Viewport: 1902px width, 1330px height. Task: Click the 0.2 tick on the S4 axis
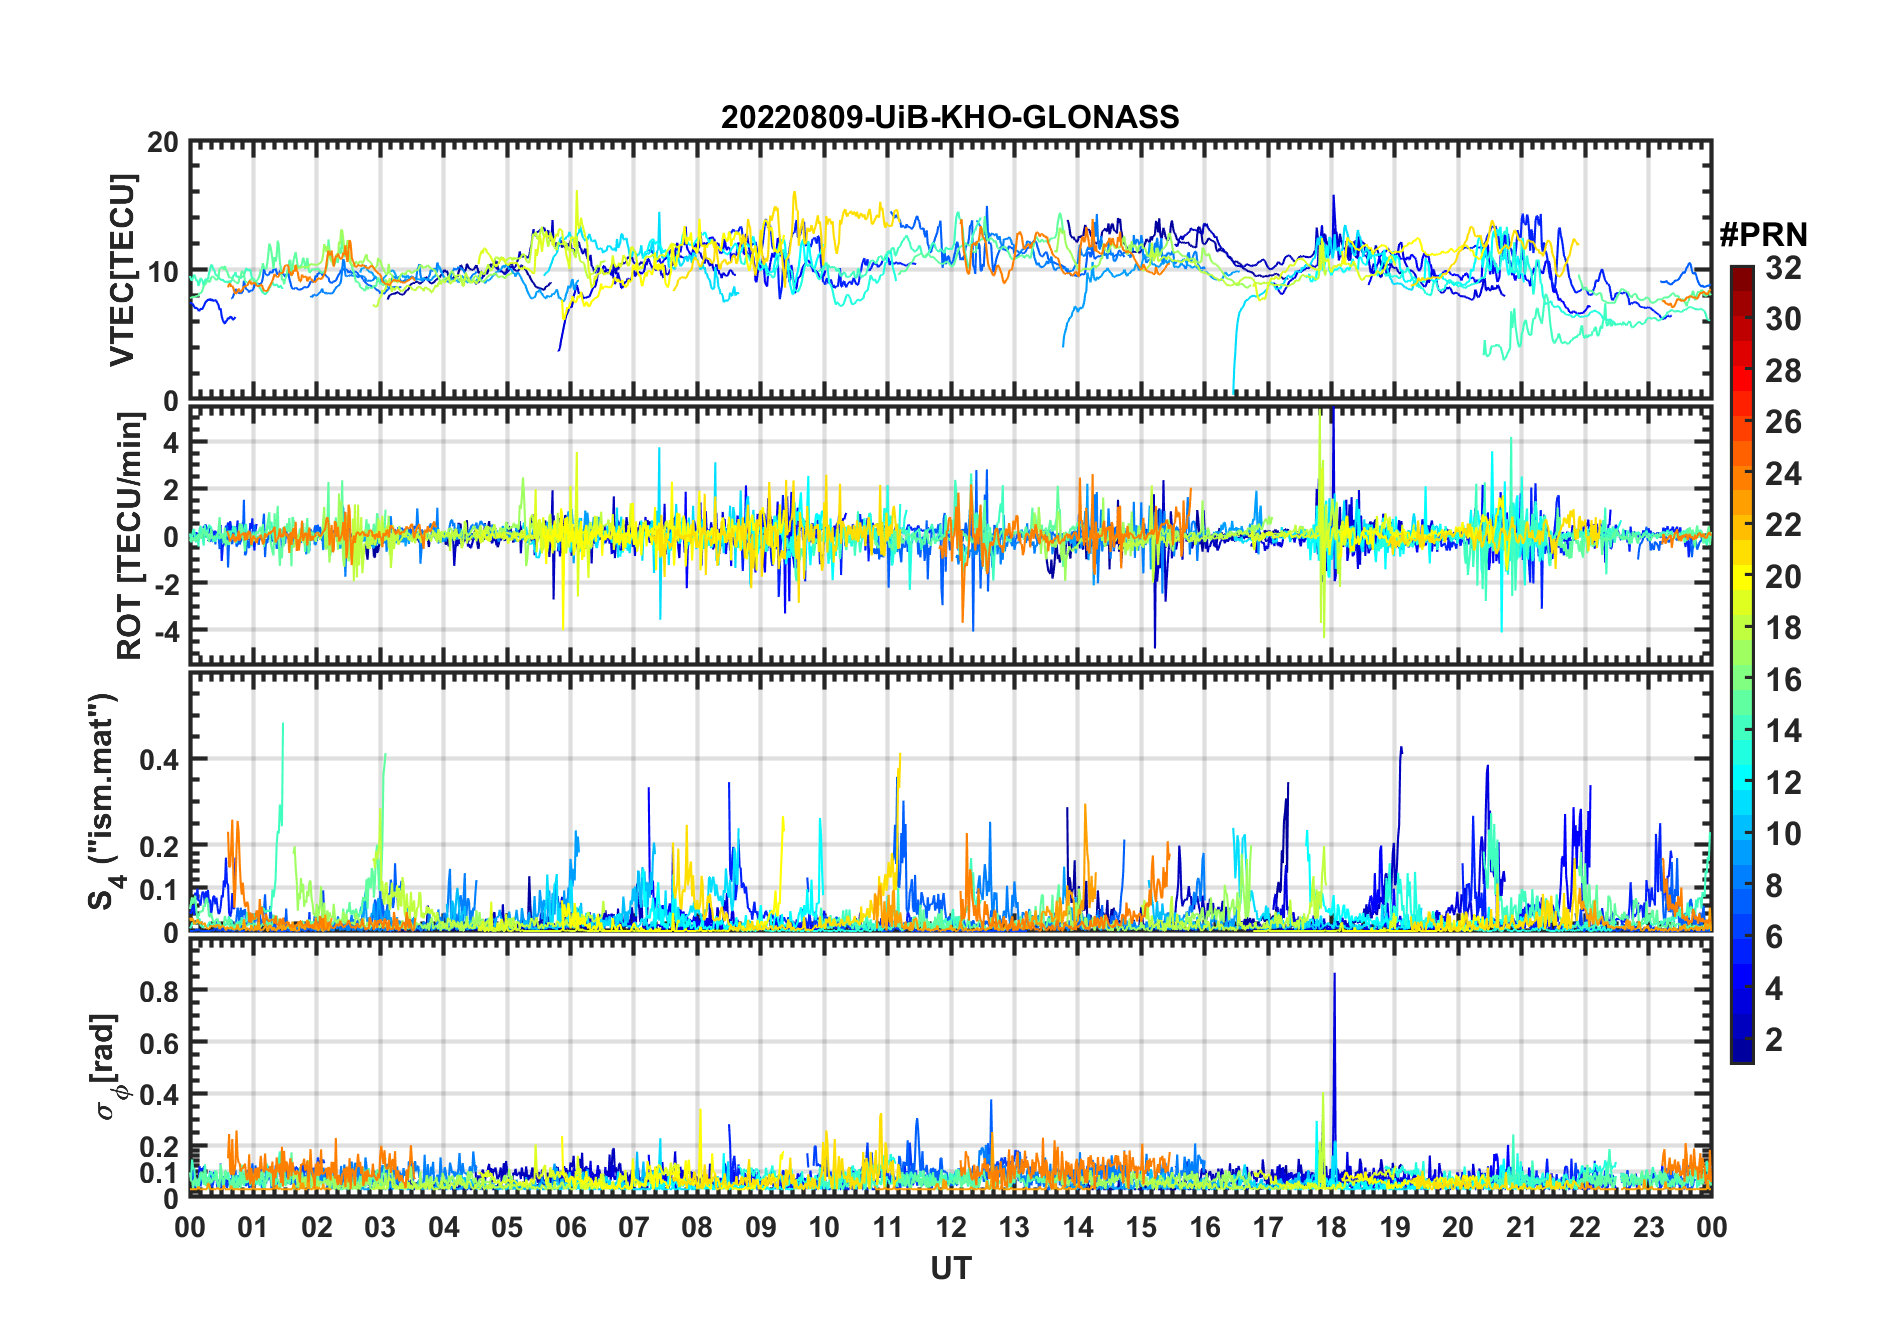(x=160, y=846)
